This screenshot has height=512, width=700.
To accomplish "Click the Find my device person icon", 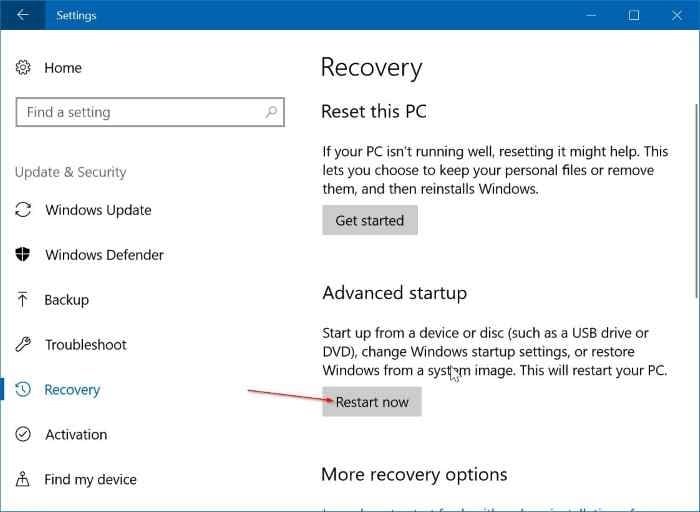I will click(x=23, y=479).
